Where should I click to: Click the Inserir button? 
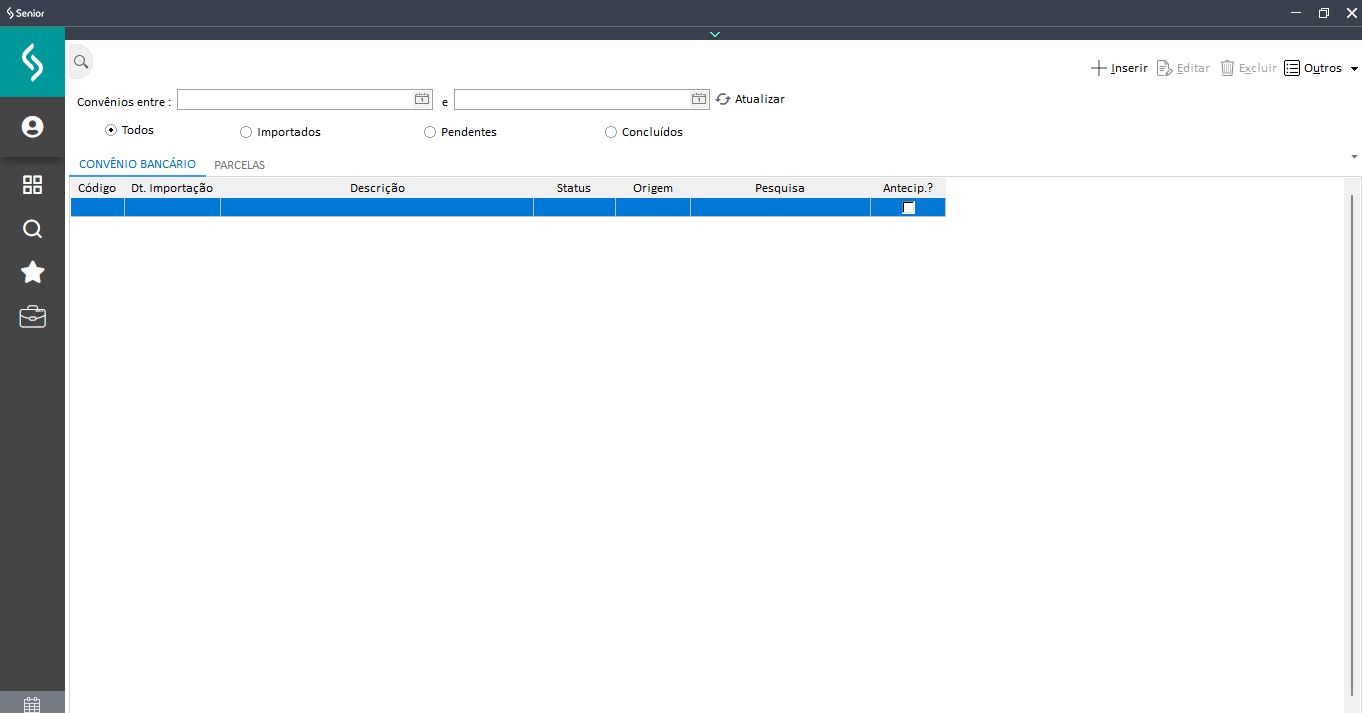coord(1119,68)
